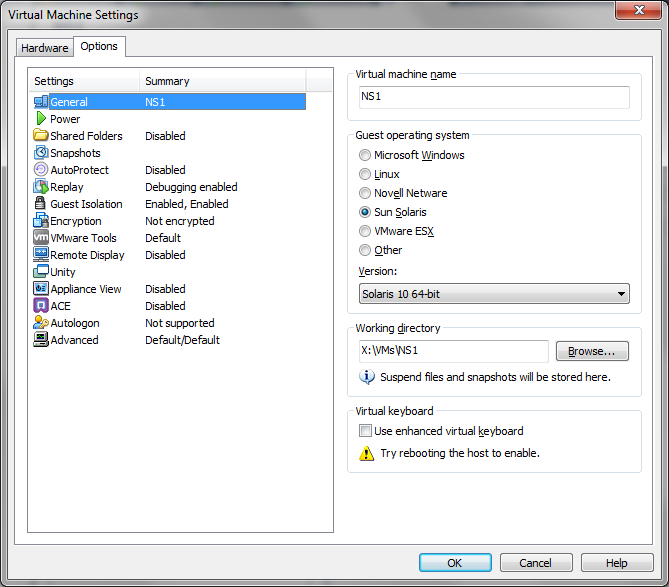This screenshot has height=587, width=669.
Task: Select the Guest Isolation row label
Action: pos(87,204)
